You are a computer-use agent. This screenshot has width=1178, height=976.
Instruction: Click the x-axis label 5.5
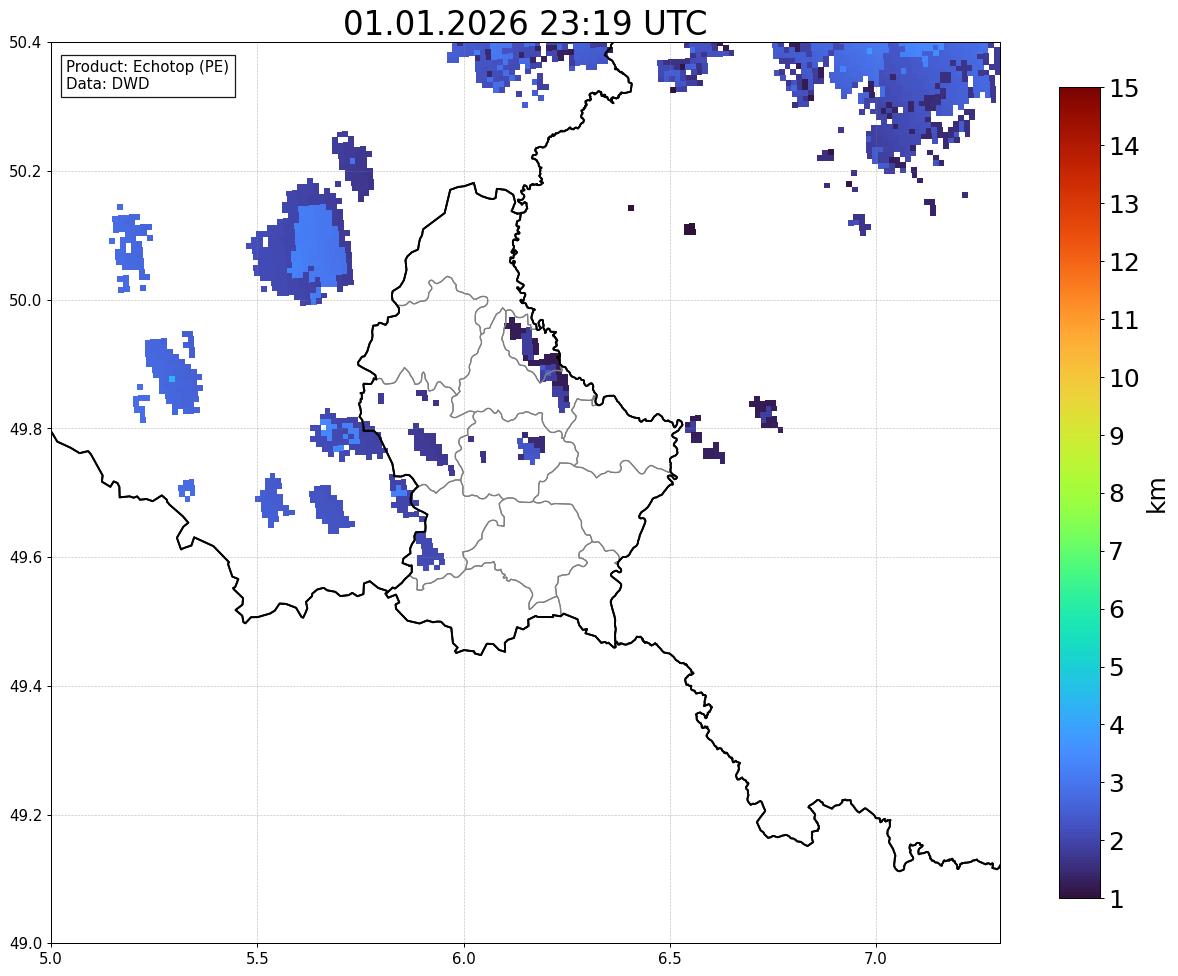tap(257, 959)
